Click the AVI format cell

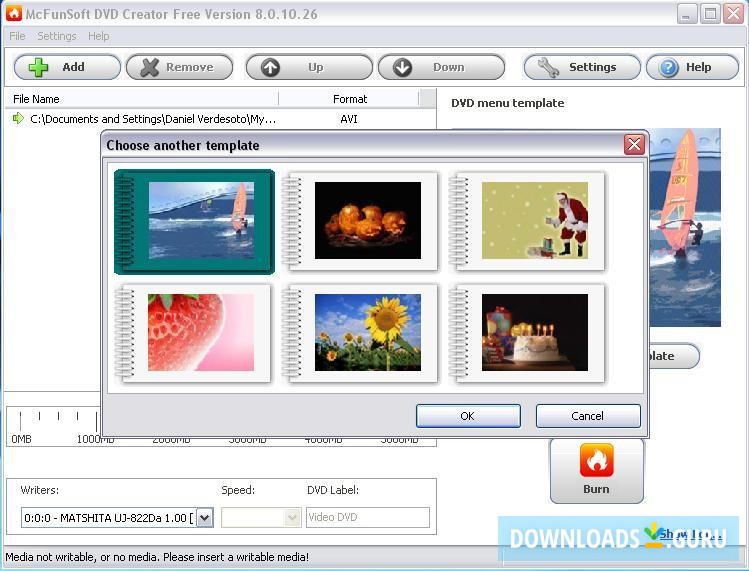[349, 119]
